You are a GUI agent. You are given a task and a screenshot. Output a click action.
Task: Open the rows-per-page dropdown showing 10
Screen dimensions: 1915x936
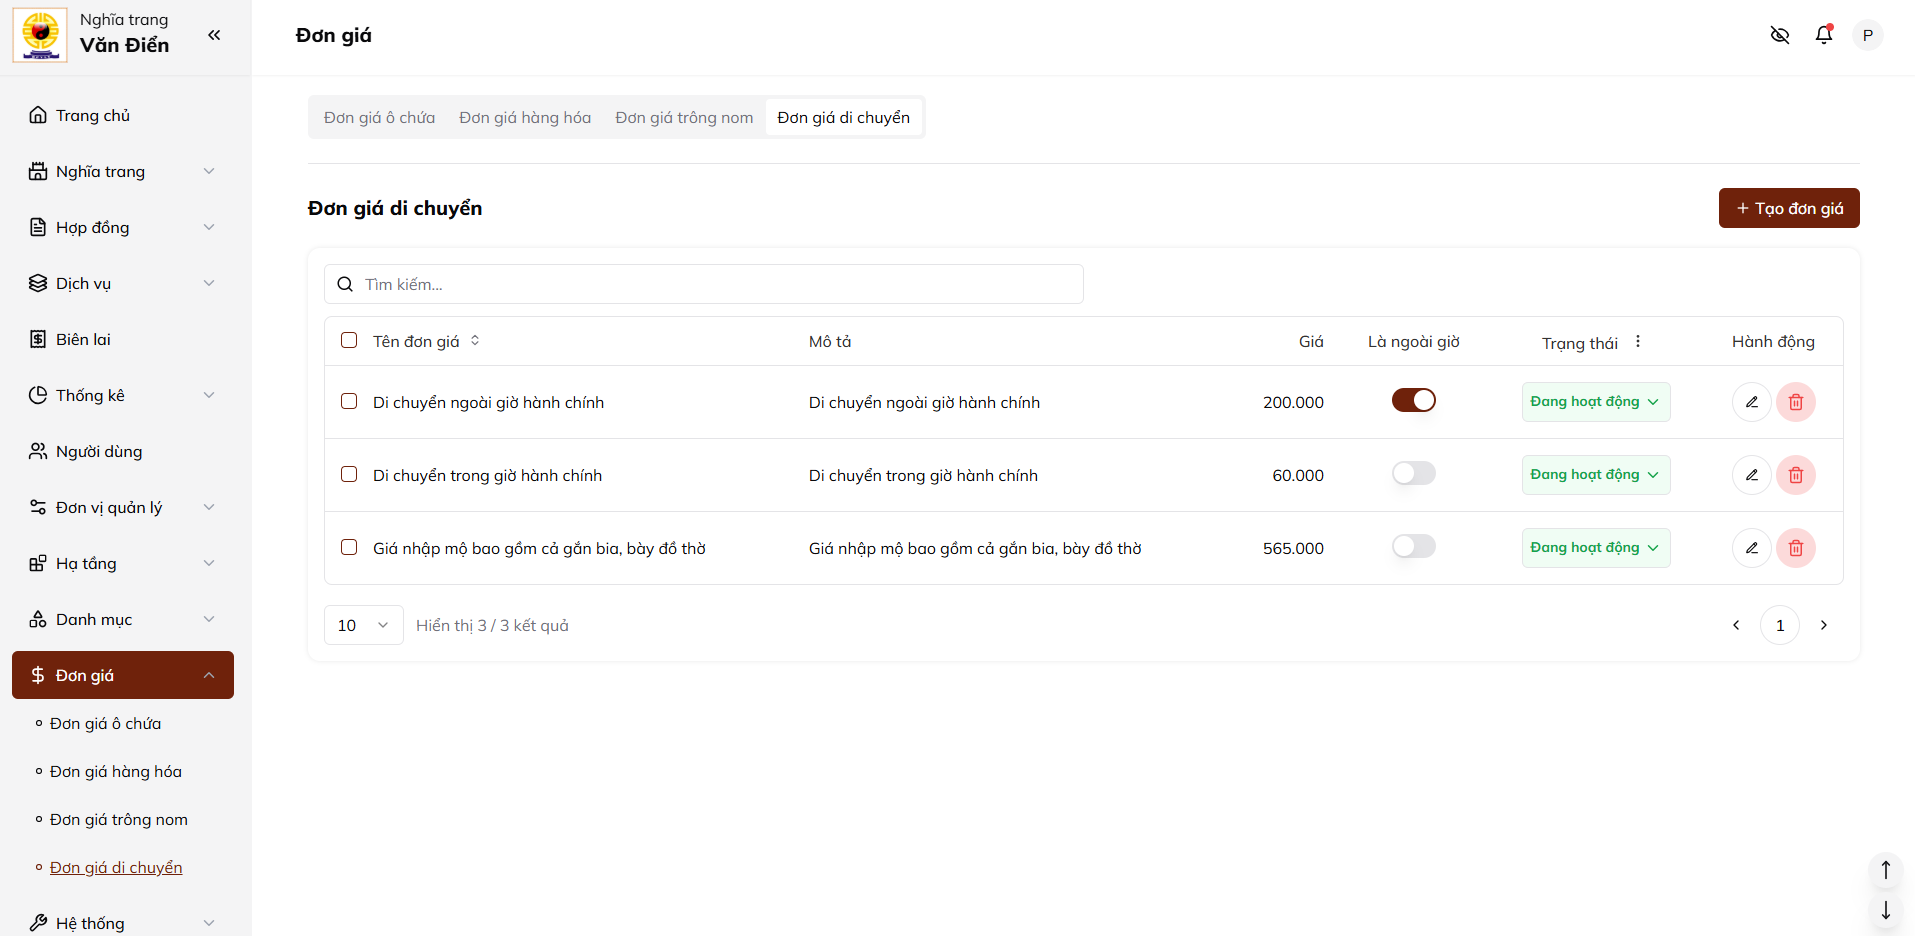(363, 625)
